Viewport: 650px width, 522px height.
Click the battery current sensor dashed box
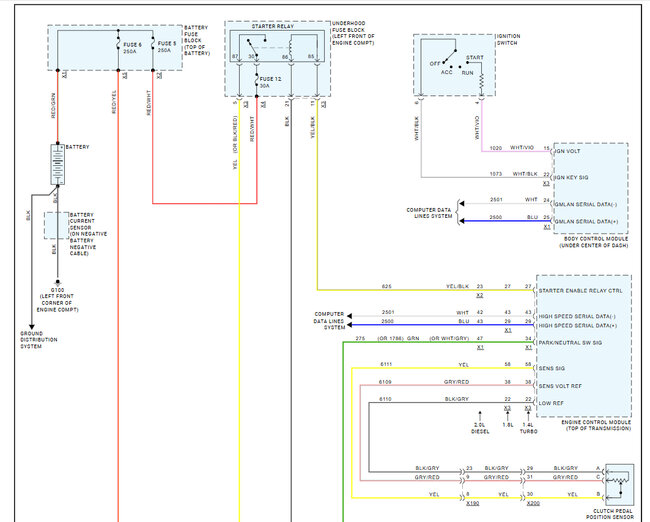click(x=56, y=226)
